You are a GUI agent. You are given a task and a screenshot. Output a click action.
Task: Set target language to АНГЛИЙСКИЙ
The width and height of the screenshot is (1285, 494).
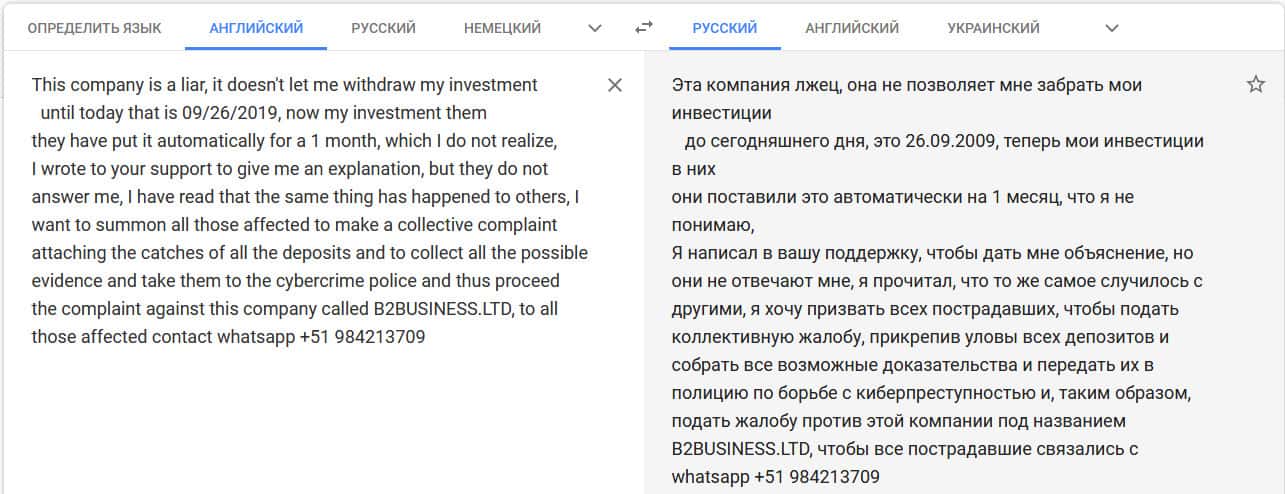coord(852,28)
